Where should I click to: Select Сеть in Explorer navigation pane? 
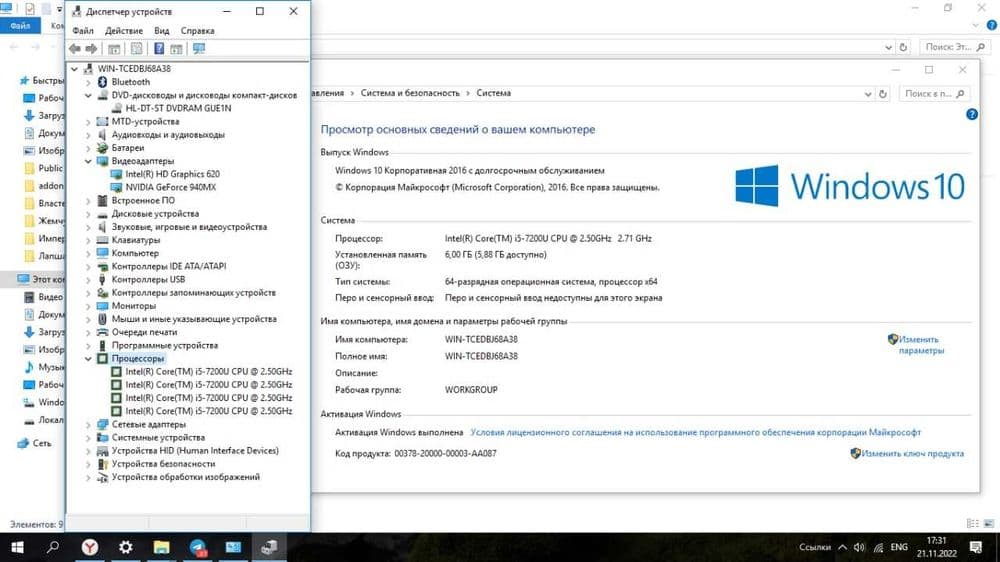pos(41,443)
